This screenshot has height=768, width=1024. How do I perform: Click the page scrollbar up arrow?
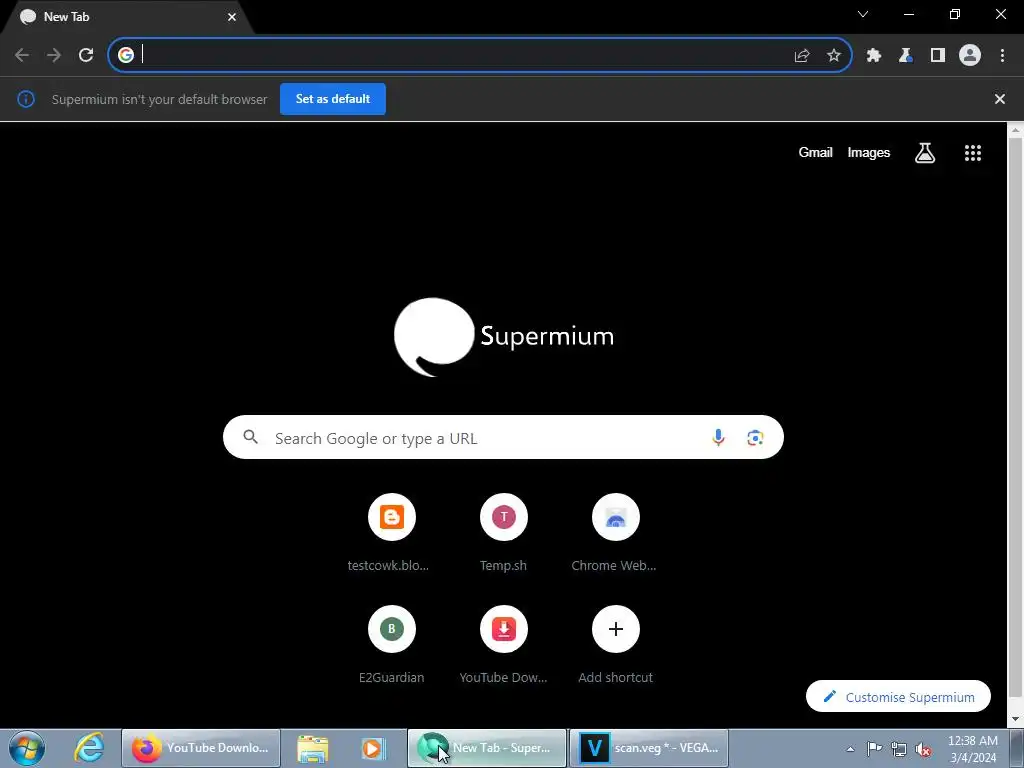click(1016, 130)
